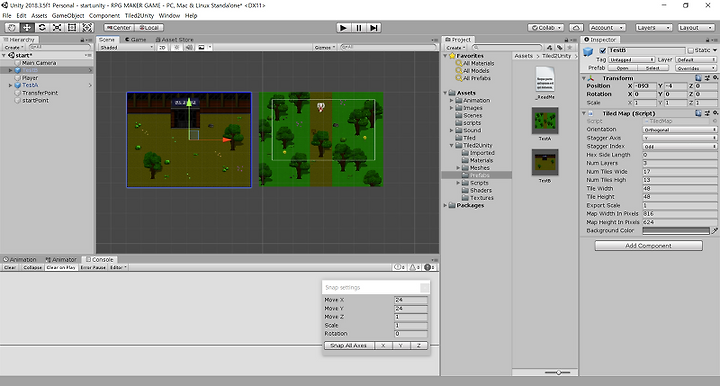Screen dimensions: 720x386
Task: Click search by type icon in Project
Action: pyautogui.click(x=550, y=47)
